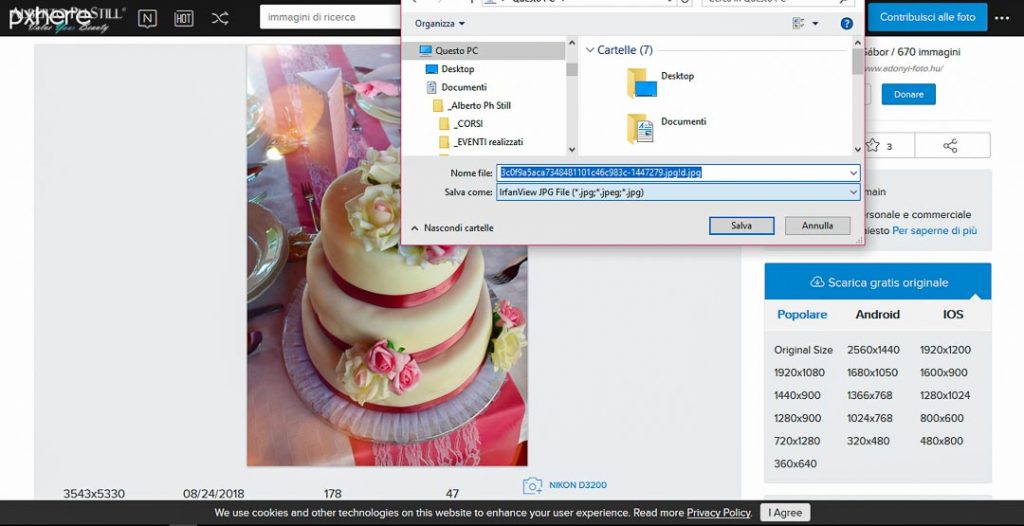Click Scarica gratis originale button
Viewport: 1024px width, 526px height.
(x=878, y=282)
